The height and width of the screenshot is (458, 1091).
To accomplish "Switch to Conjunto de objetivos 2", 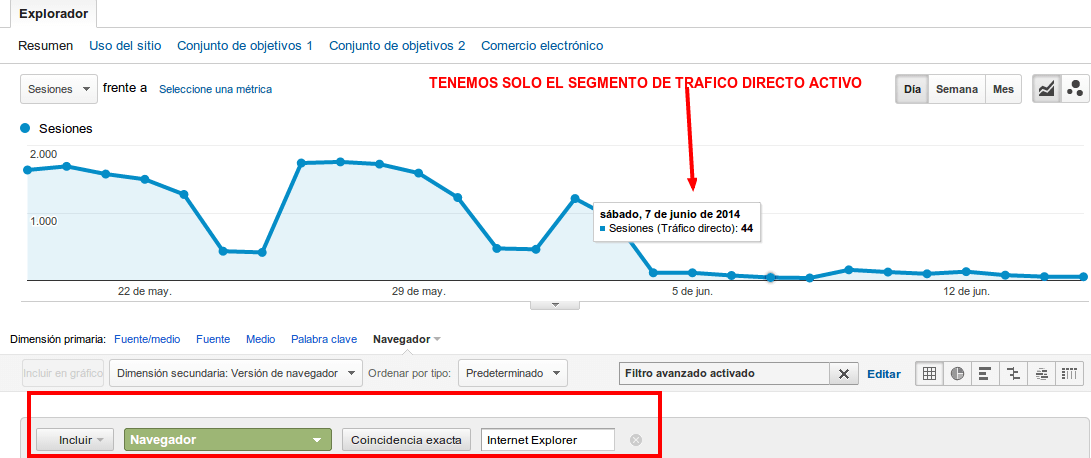I will (397, 46).
